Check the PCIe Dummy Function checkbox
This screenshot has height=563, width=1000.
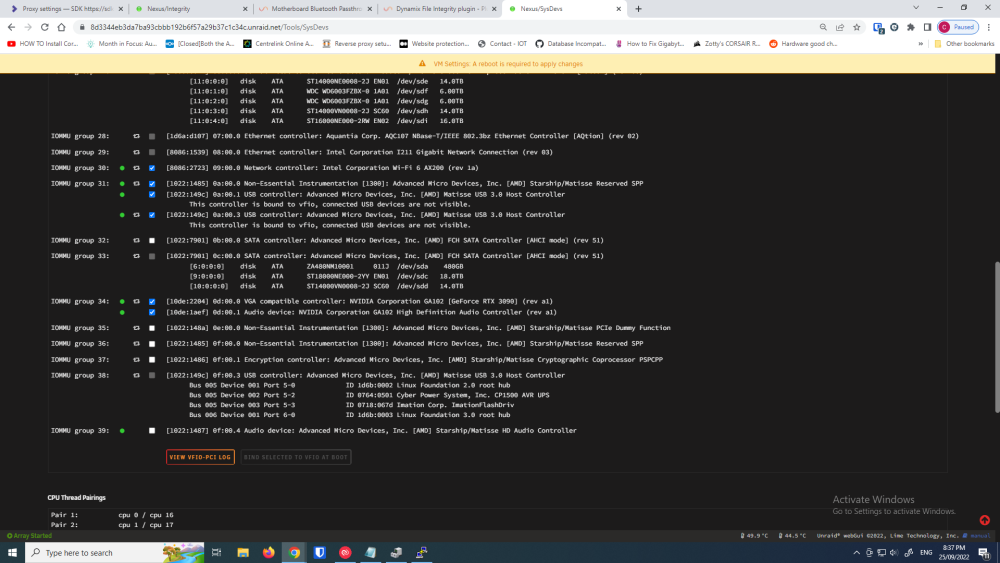pos(152,328)
